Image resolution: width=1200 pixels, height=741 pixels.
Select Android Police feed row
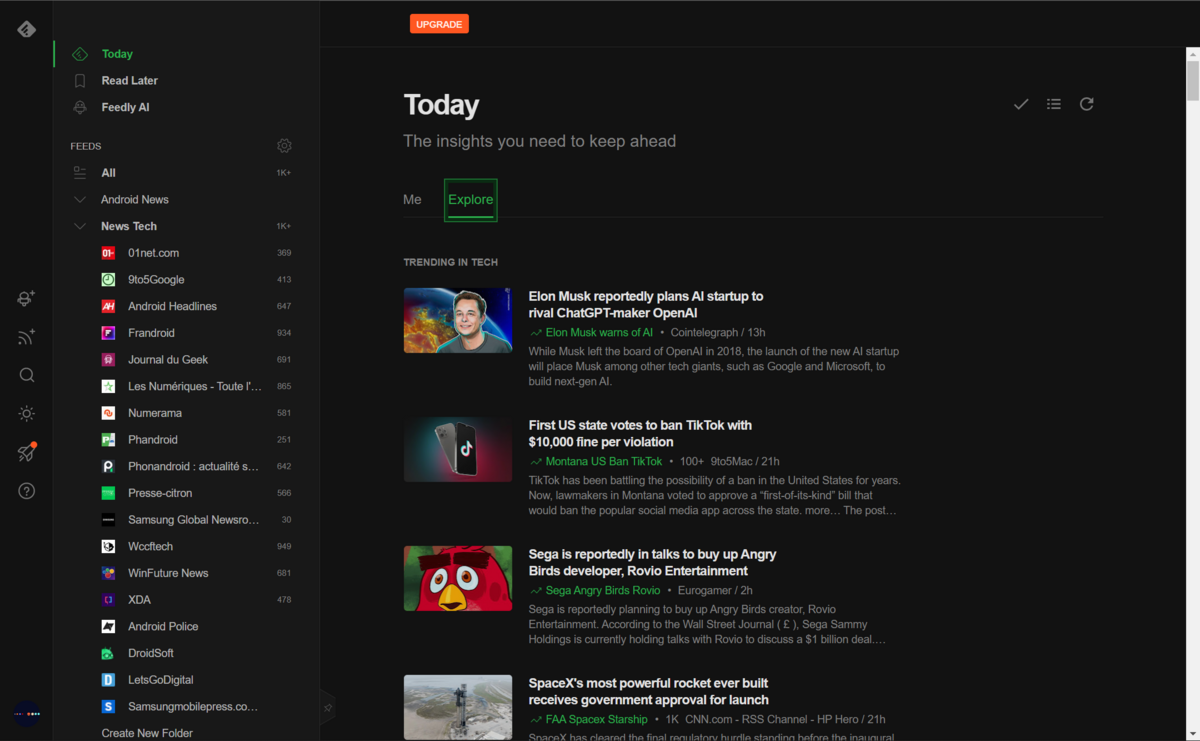186,626
